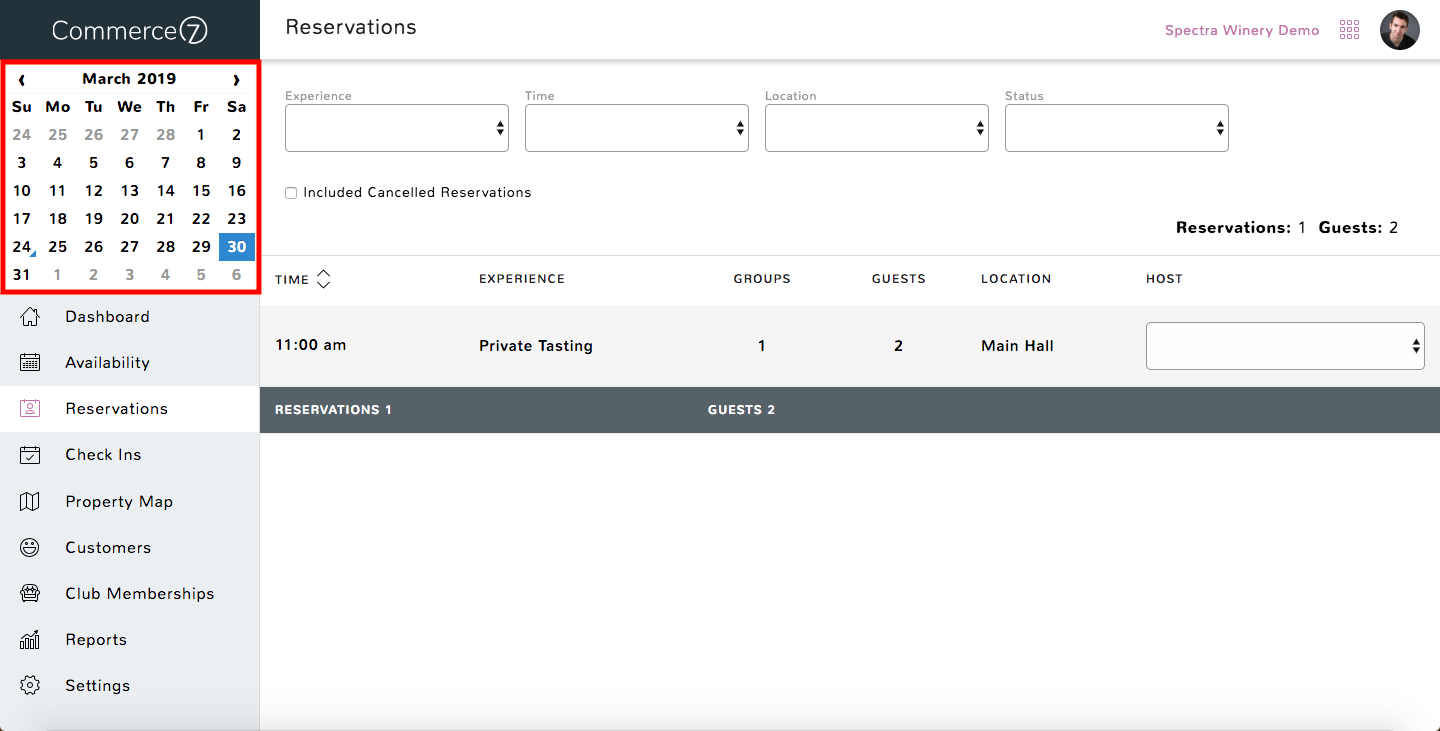
Task: Click the EXPERIENCE column header
Action: point(522,279)
